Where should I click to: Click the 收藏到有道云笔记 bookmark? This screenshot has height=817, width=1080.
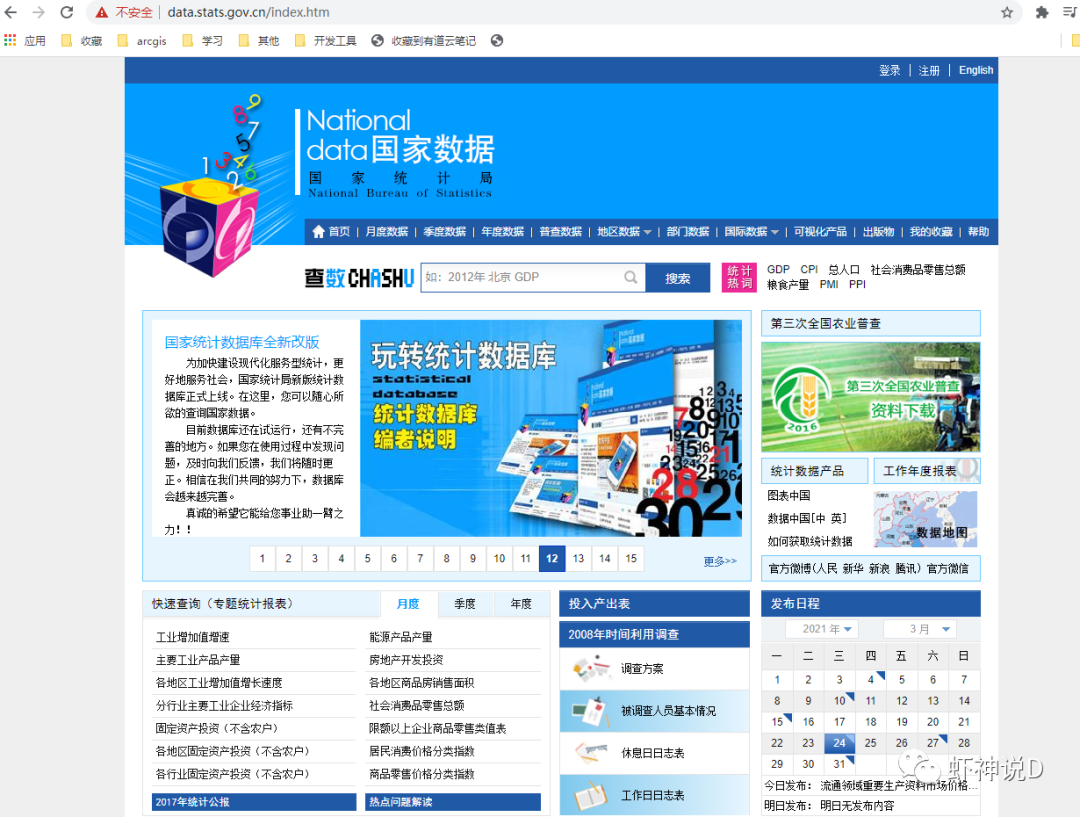pyautogui.click(x=424, y=41)
